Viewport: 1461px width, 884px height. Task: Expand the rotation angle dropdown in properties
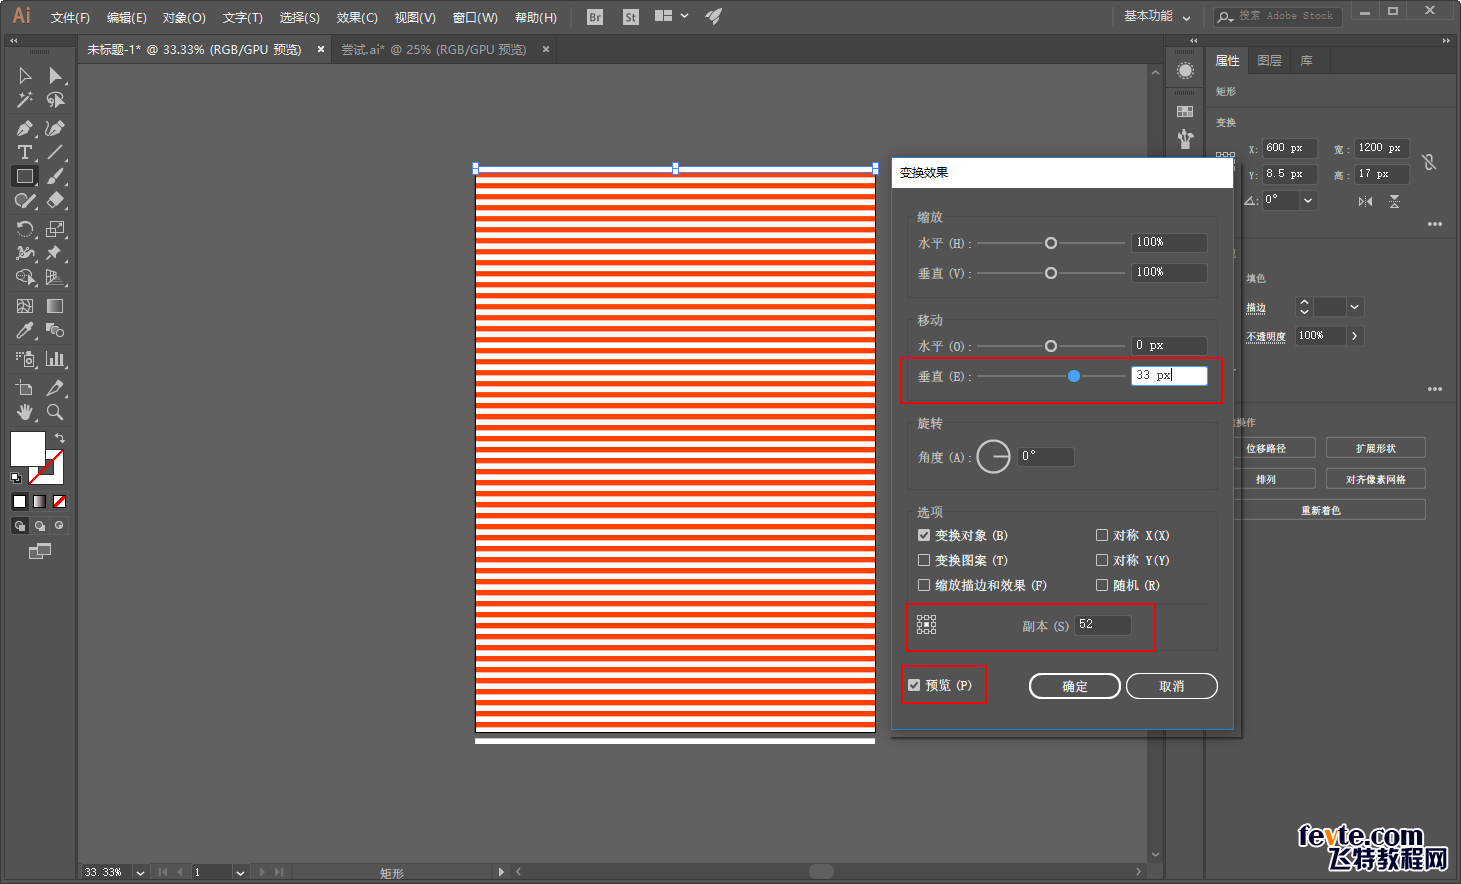point(1308,200)
